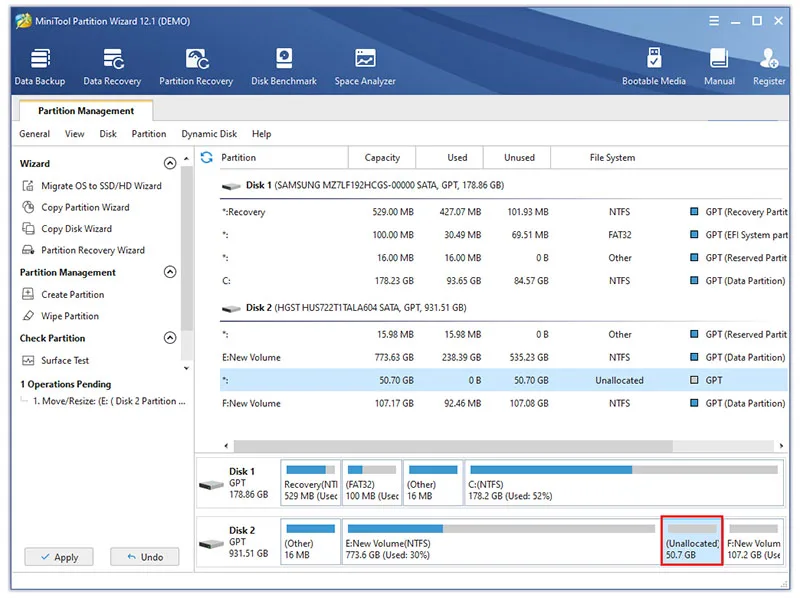Image resolution: width=800 pixels, height=598 pixels.
Task: Click the Partition Recovery Wizard icon in the sidebar
Action: 28,250
